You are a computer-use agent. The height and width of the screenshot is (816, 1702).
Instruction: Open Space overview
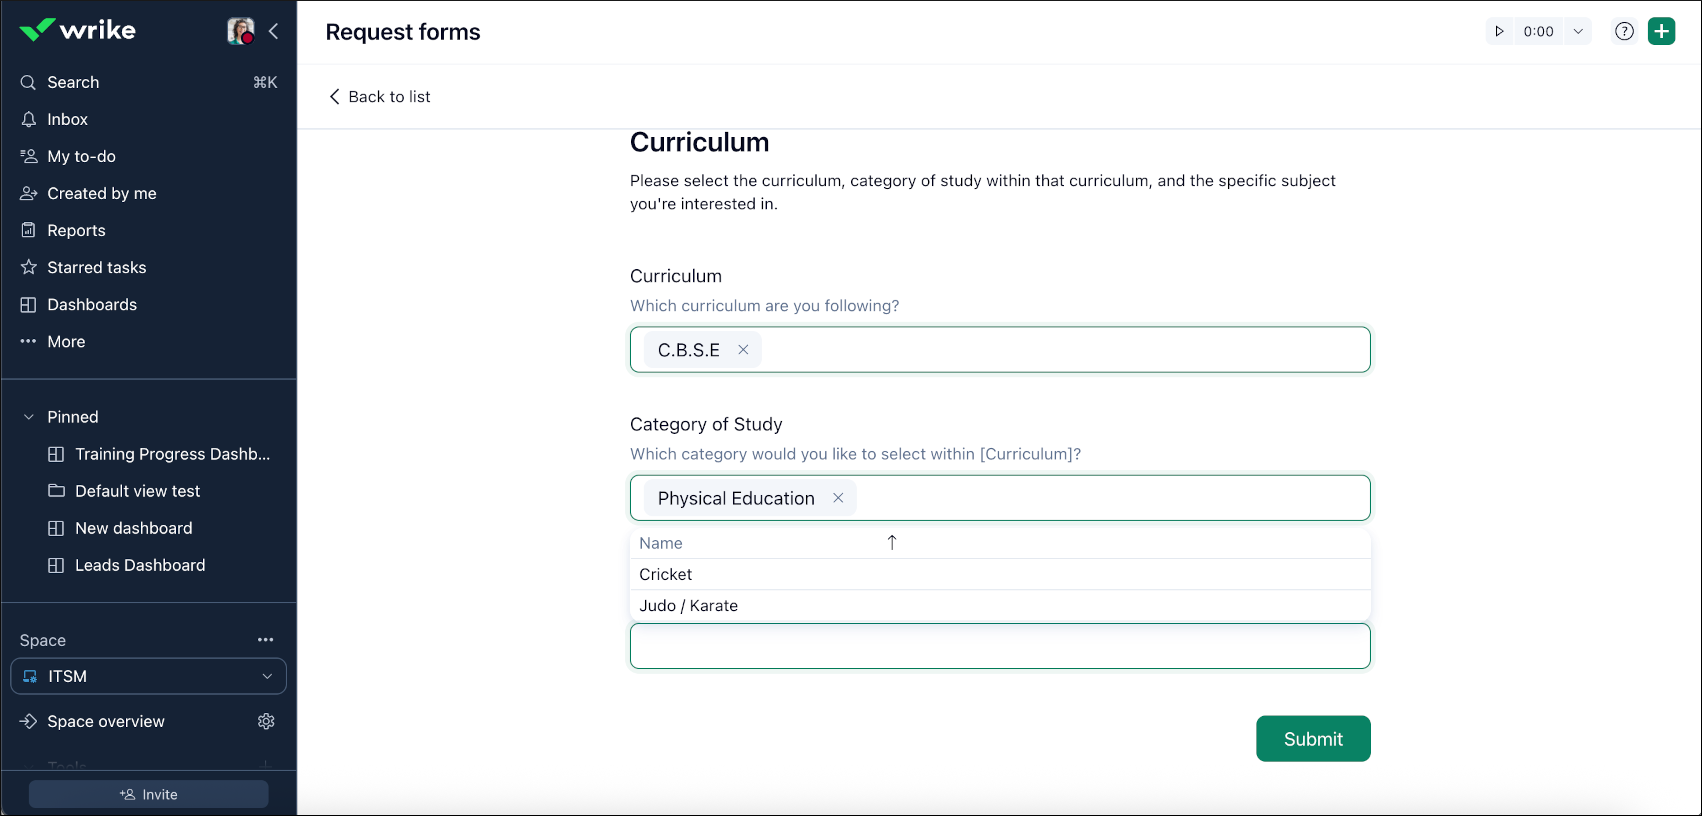point(106,721)
